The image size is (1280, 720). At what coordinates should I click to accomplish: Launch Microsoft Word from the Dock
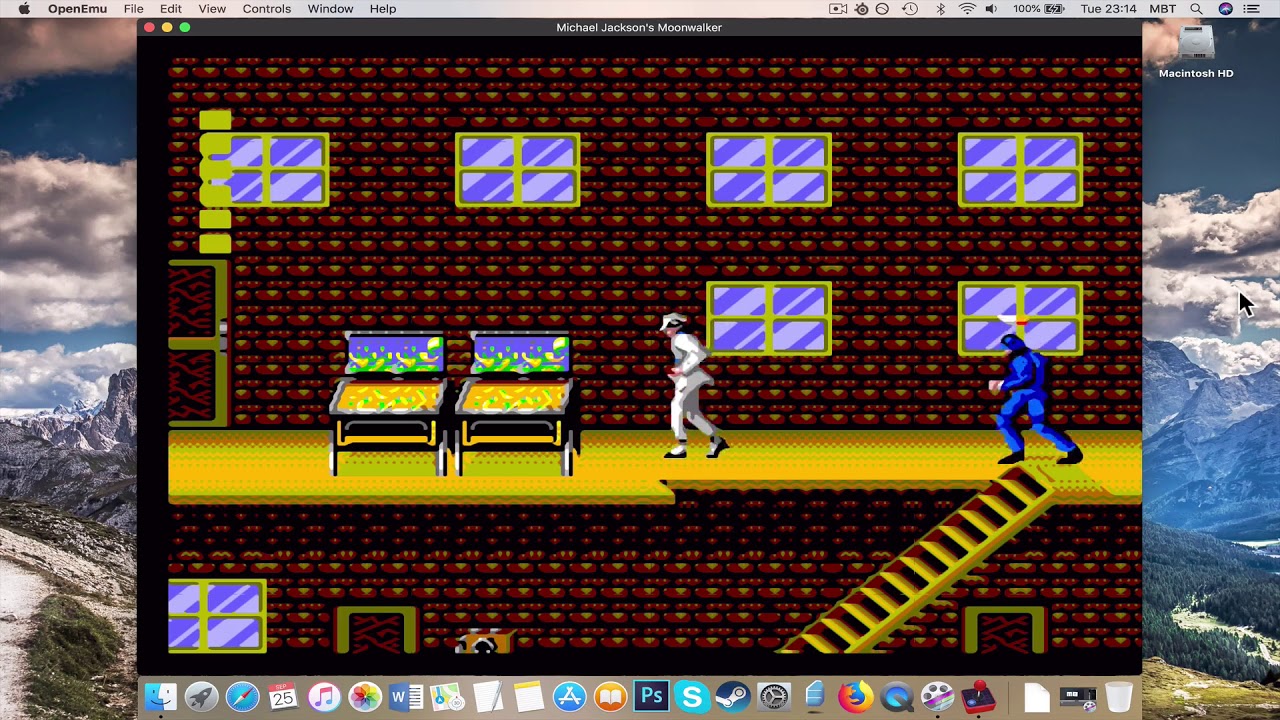(406, 697)
